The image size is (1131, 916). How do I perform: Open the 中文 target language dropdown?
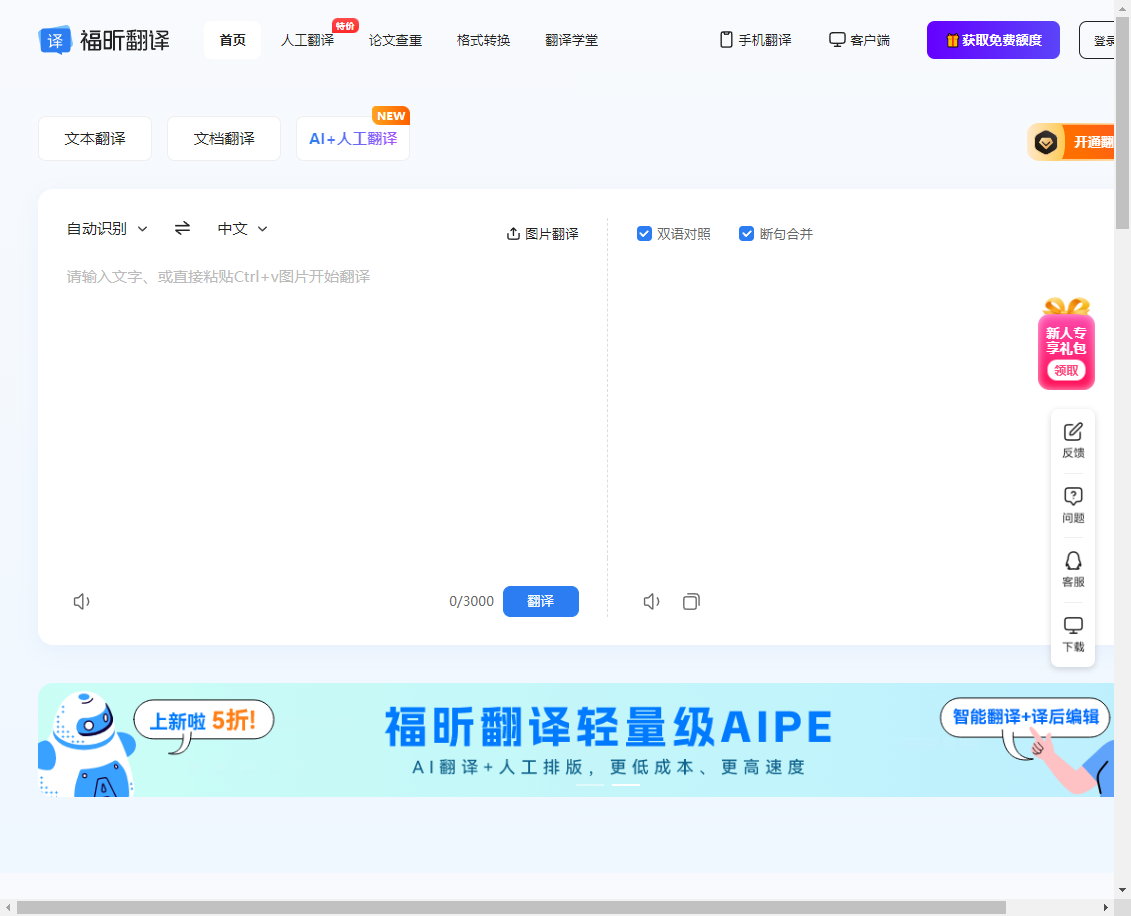click(242, 229)
